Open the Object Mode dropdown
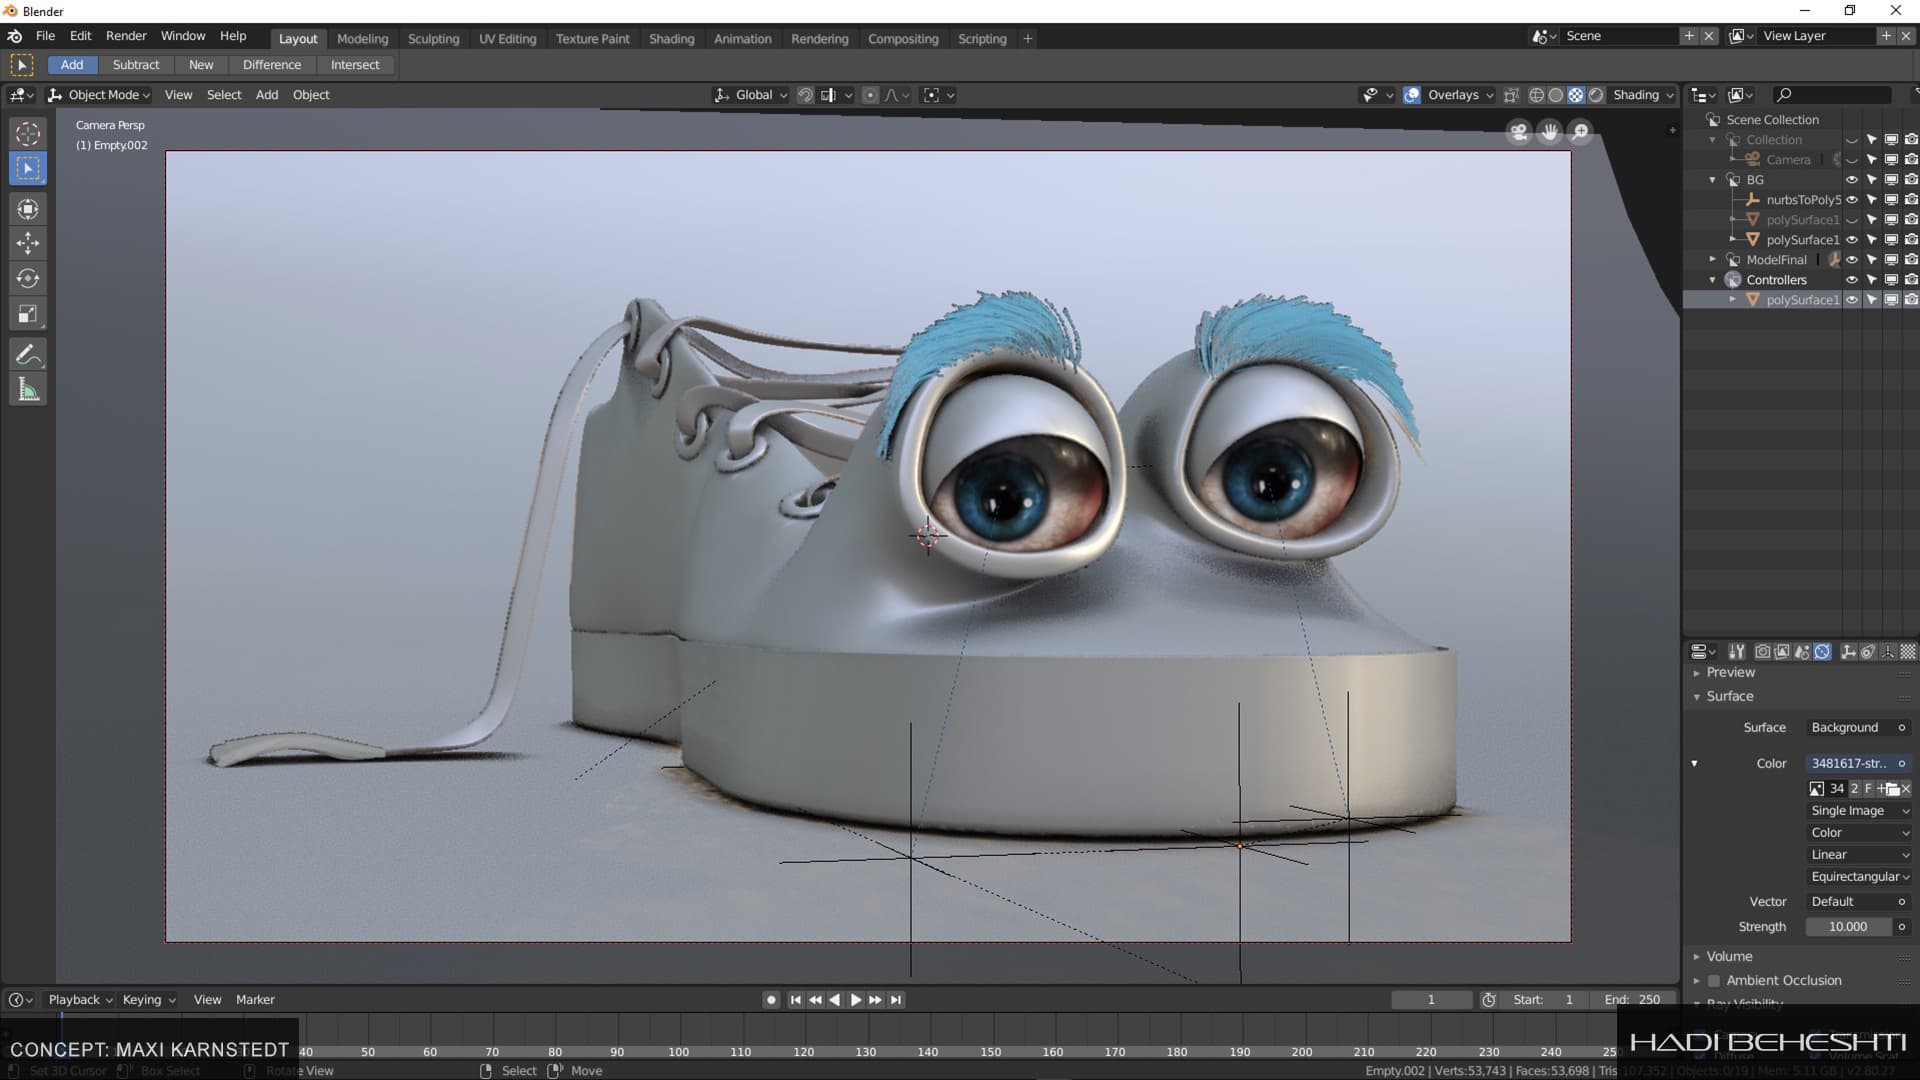 pos(100,95)
